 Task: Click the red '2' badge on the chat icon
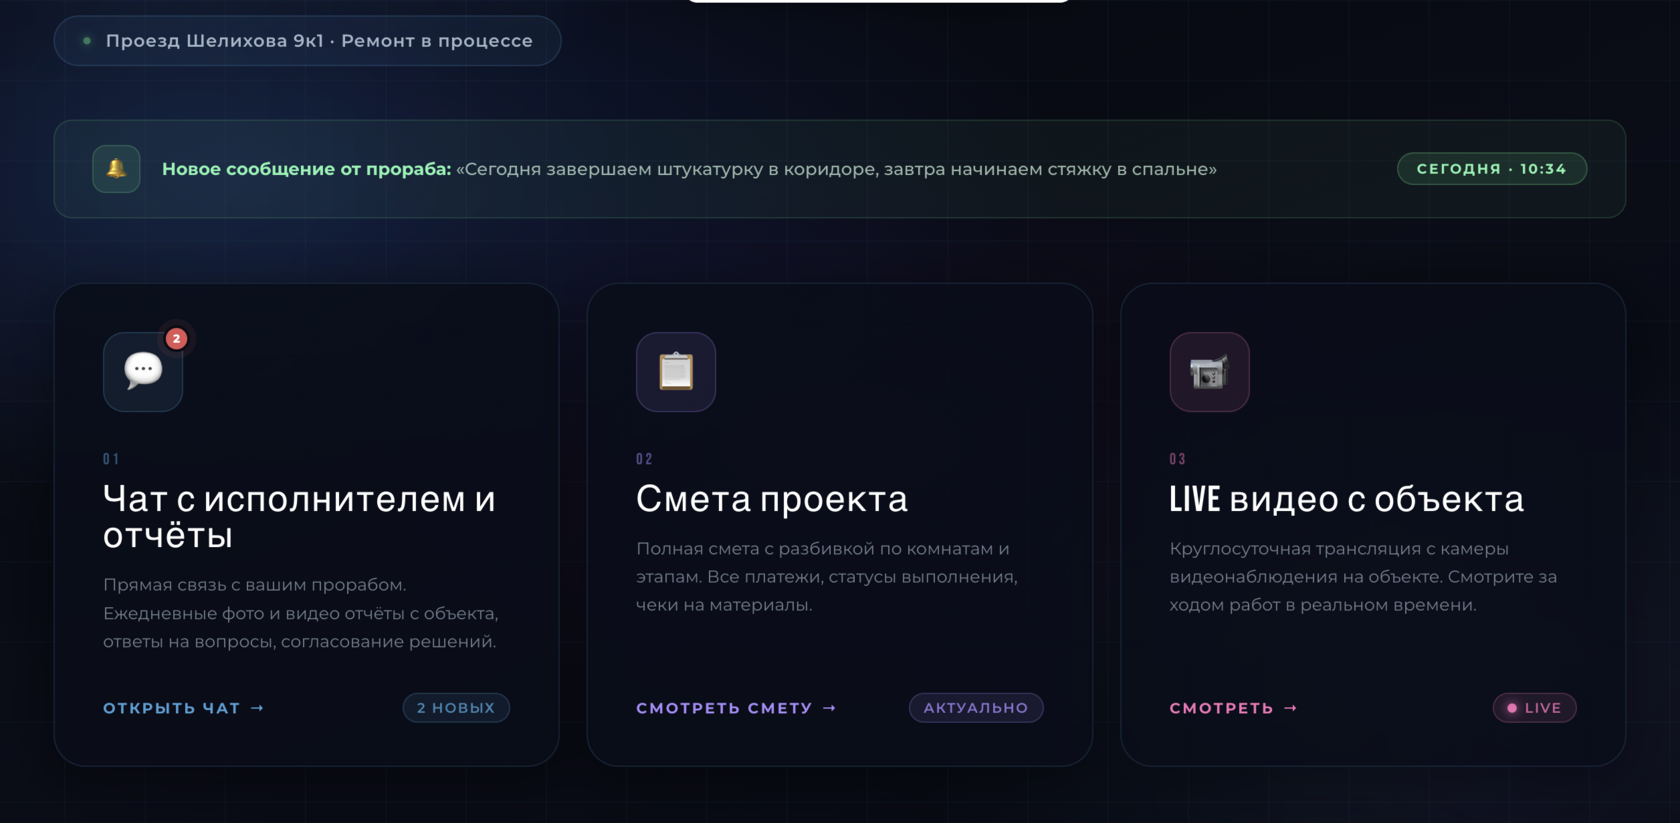pos(176,338)
